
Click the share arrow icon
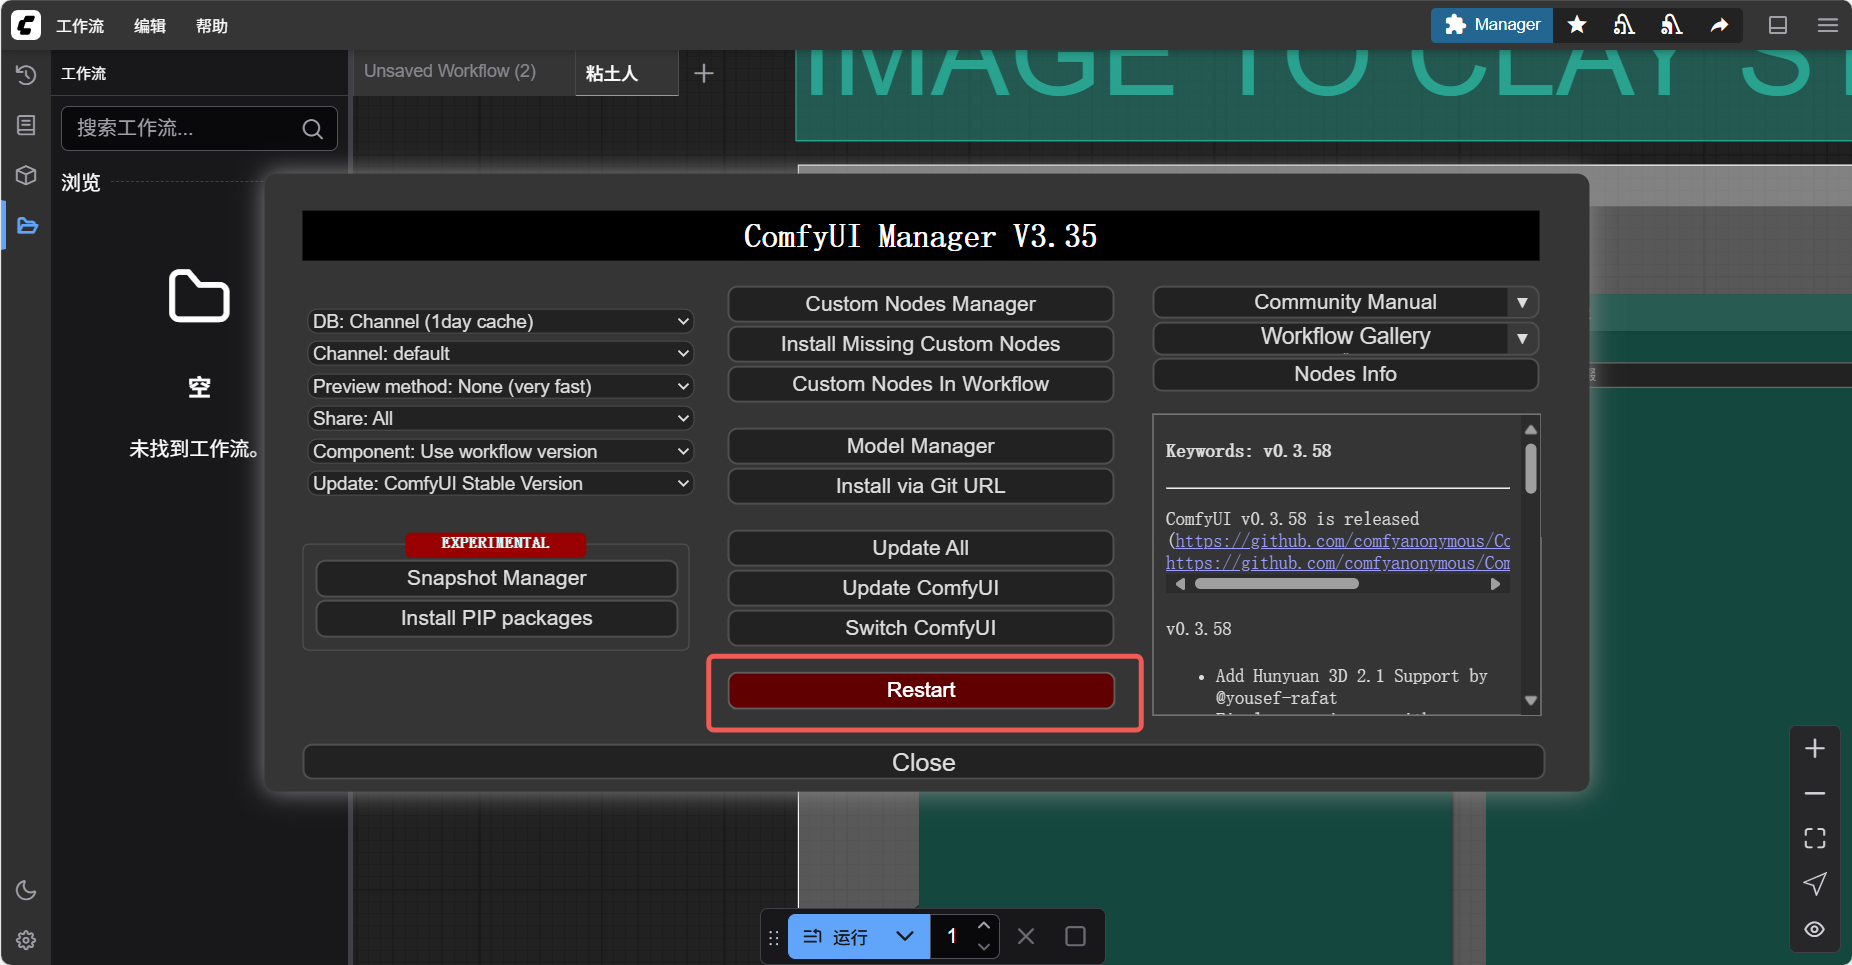pyautogui.click(x=1719, y=25)
